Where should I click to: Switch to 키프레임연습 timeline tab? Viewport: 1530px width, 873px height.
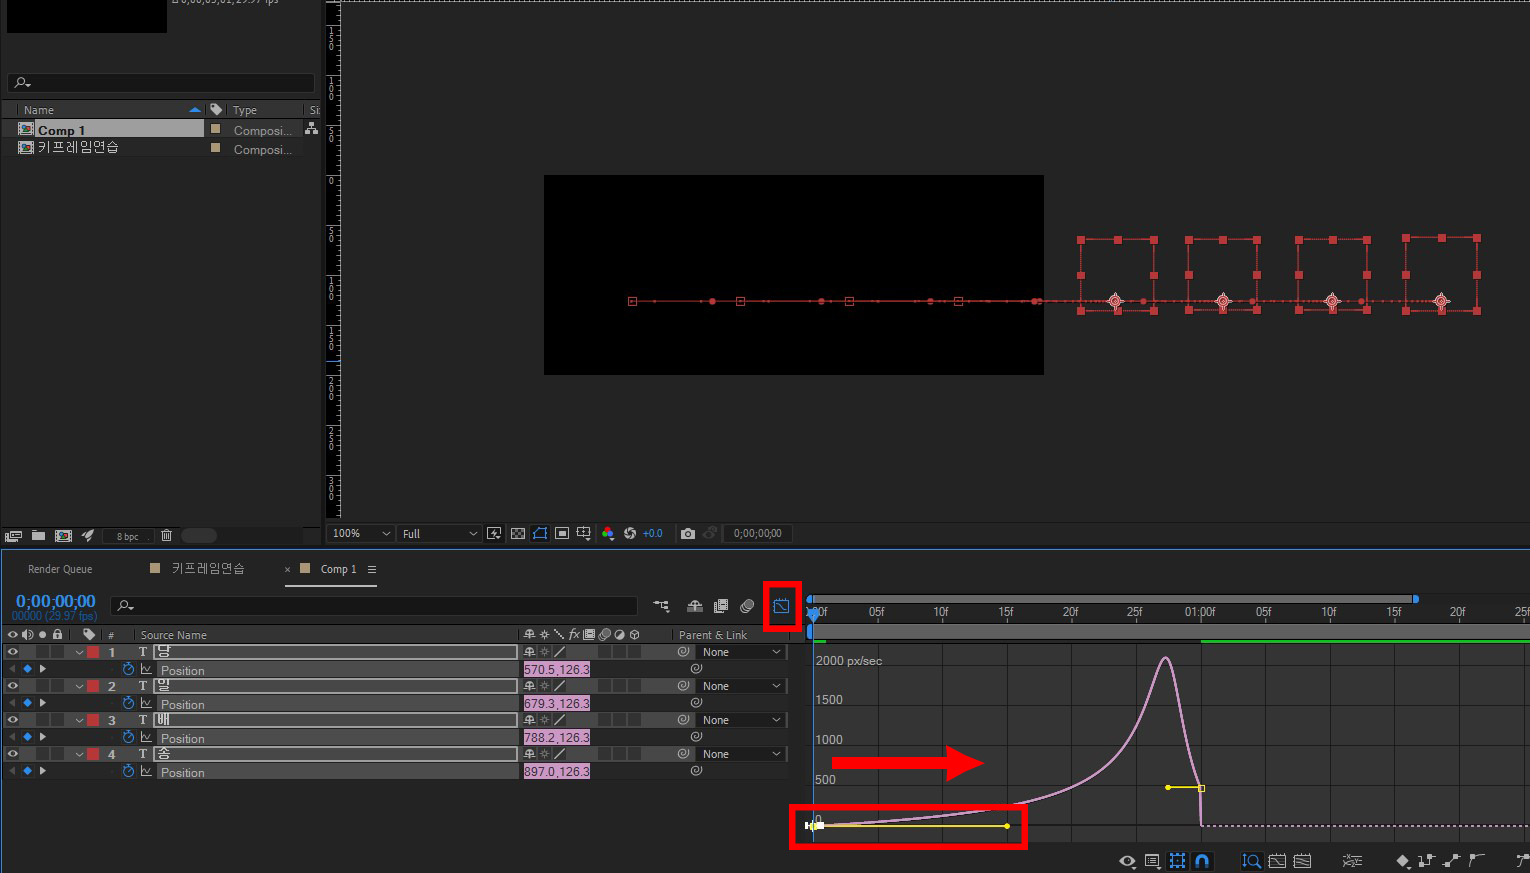click(208, 569)
